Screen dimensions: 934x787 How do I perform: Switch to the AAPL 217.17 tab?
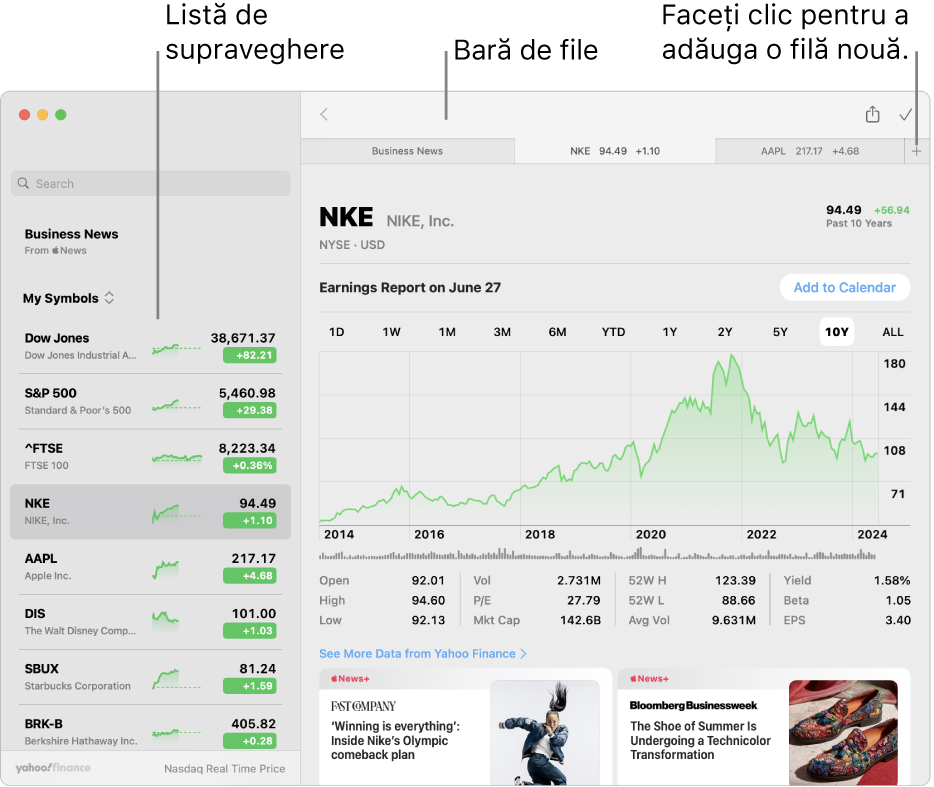[810, 151]
